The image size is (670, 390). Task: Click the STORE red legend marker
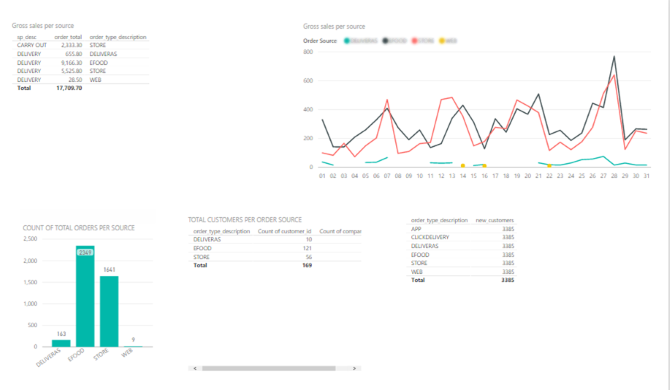tap(414, 41)
